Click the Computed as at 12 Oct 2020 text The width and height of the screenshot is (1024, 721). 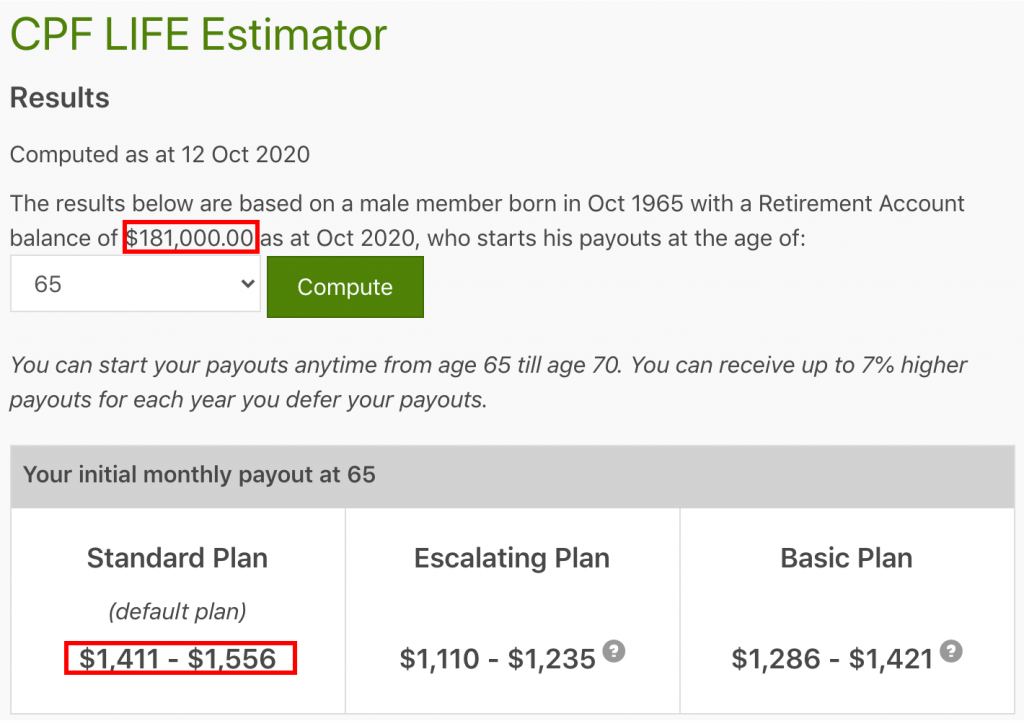pyautogui.click(x=160, y=155)
